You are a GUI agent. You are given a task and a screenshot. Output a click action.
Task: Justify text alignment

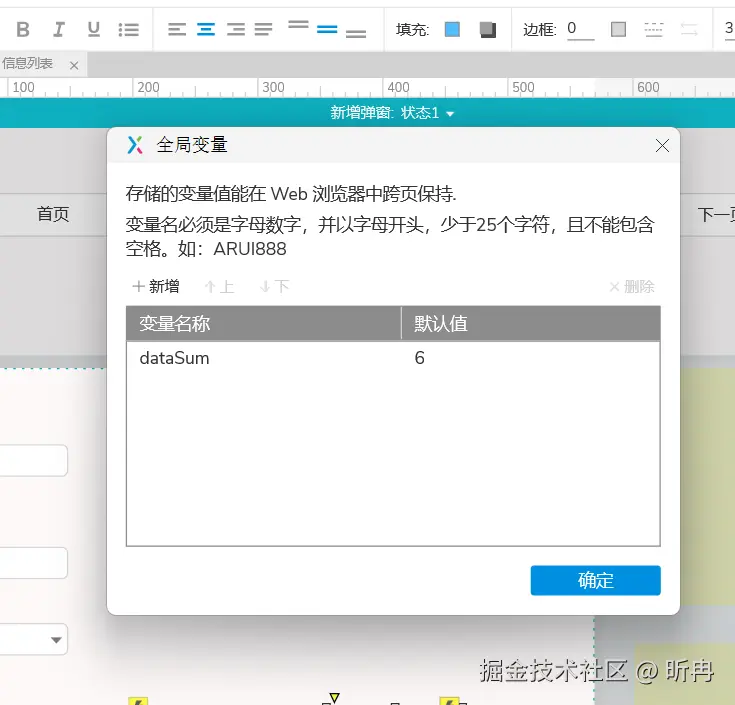263,30
